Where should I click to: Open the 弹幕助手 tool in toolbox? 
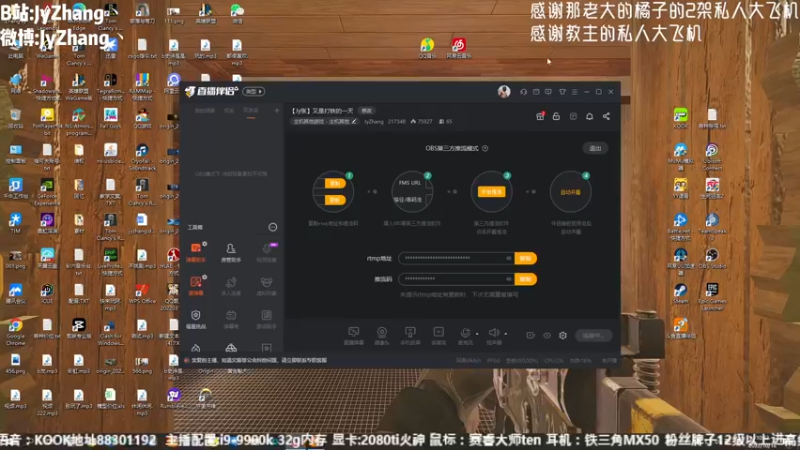tap(196, 252)
